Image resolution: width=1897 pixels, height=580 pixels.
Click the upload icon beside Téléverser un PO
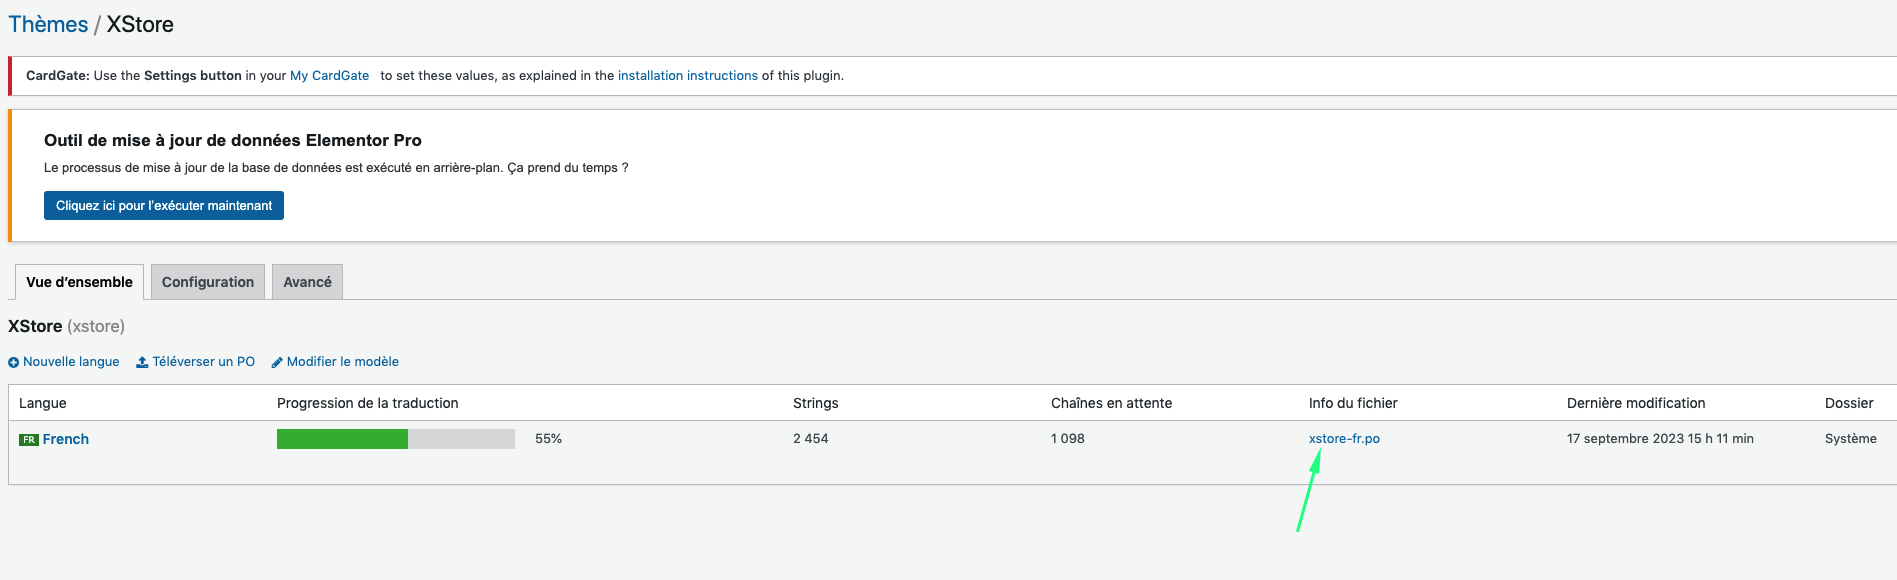(142, 362)
